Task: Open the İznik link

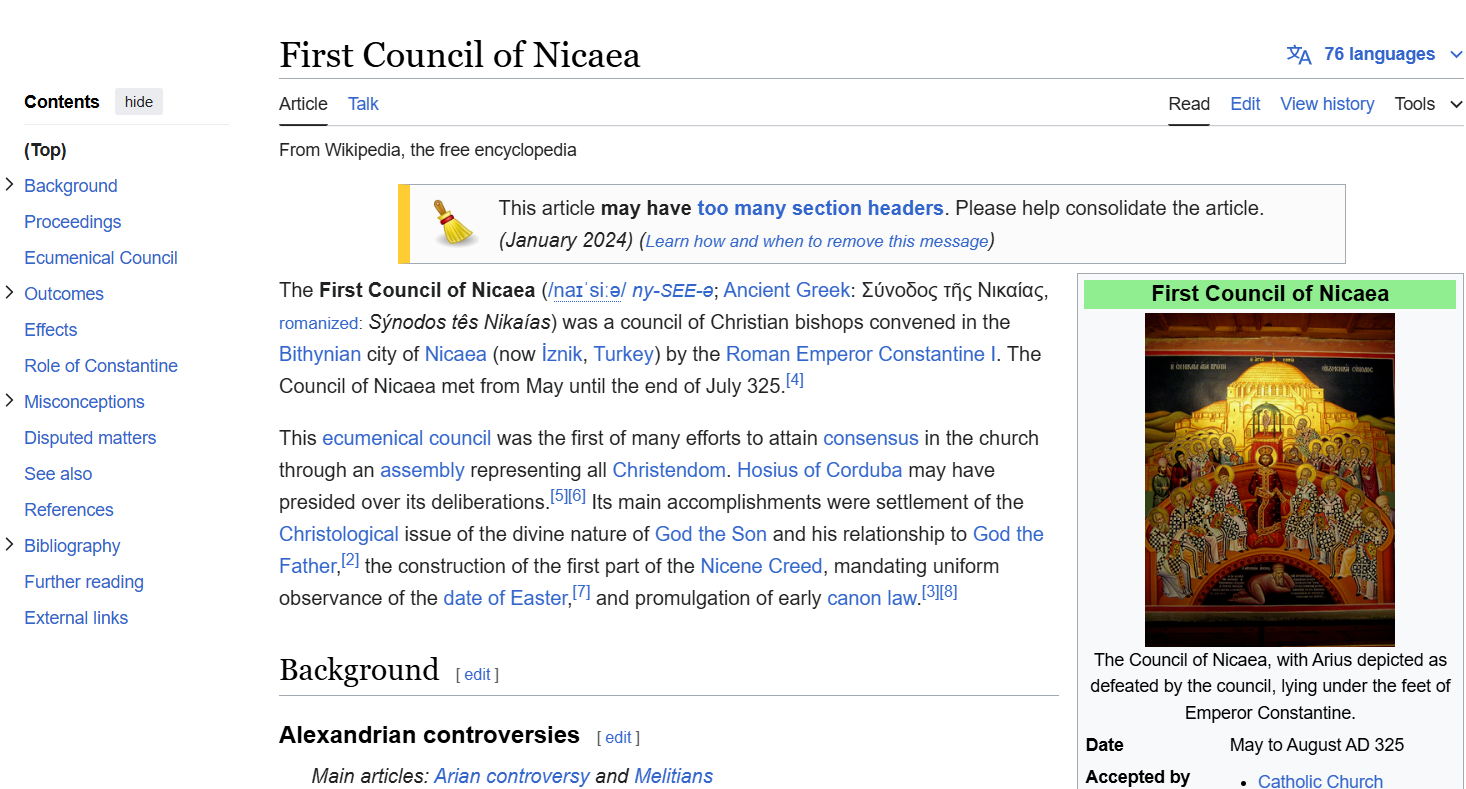Action: tap(561, 354)
